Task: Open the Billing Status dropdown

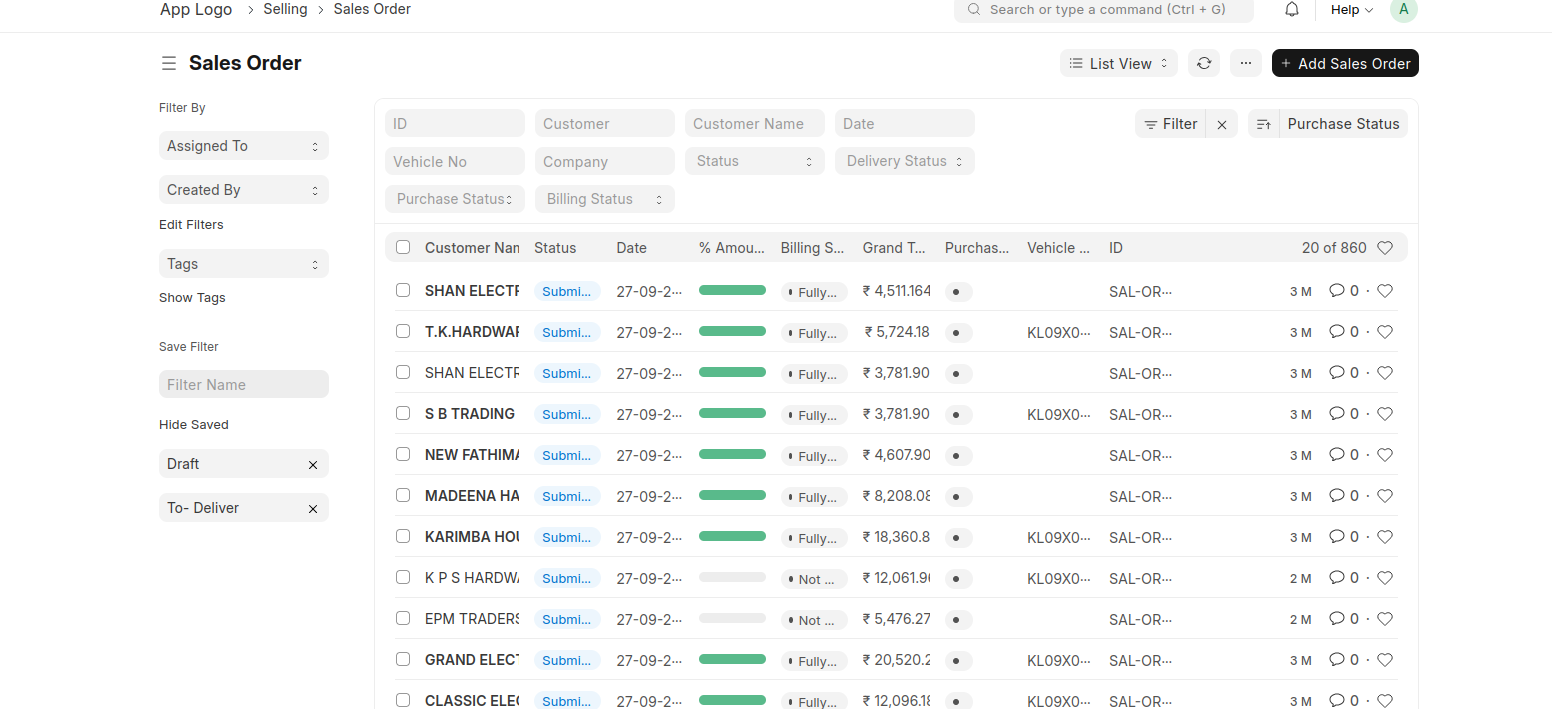Action: [x=605, y=199]
